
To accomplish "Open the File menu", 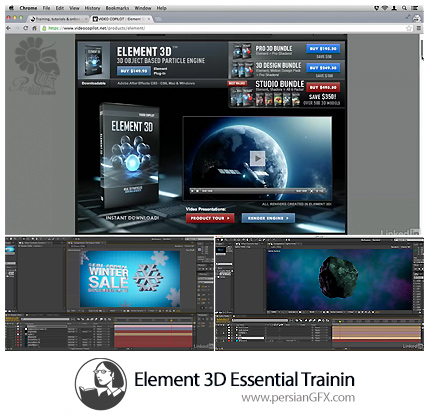I will (46, 8).
